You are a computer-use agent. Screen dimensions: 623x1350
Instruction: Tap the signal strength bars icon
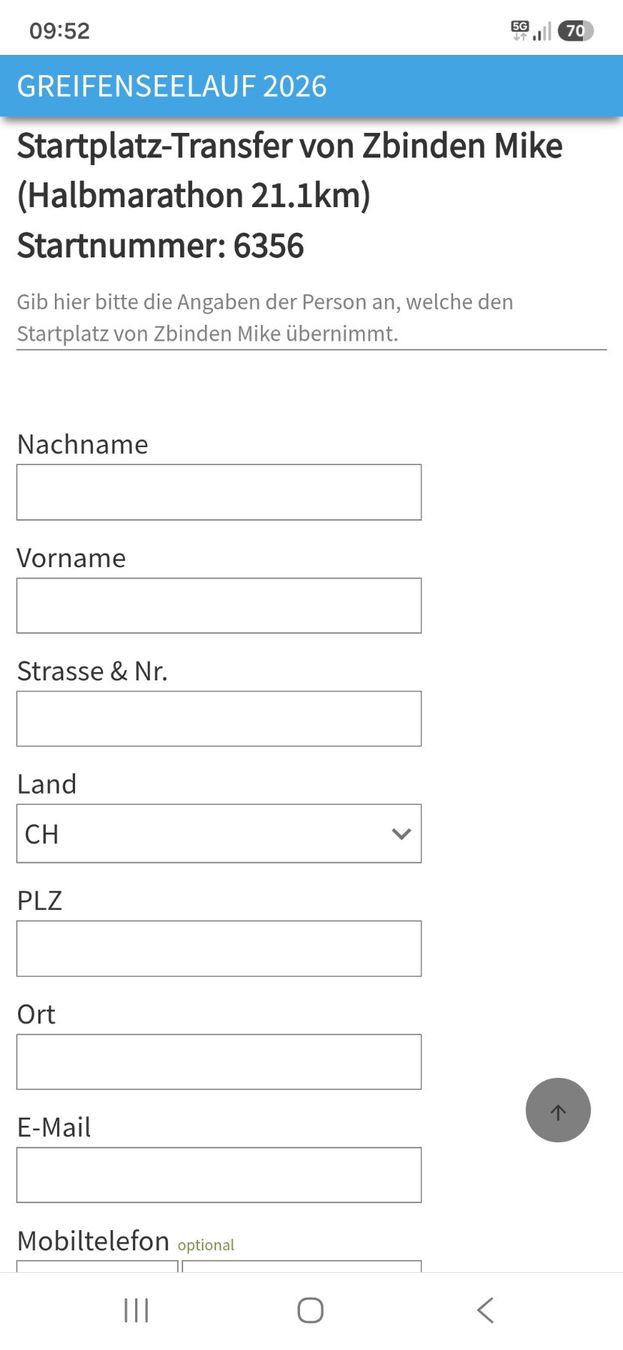click(542, 32)
